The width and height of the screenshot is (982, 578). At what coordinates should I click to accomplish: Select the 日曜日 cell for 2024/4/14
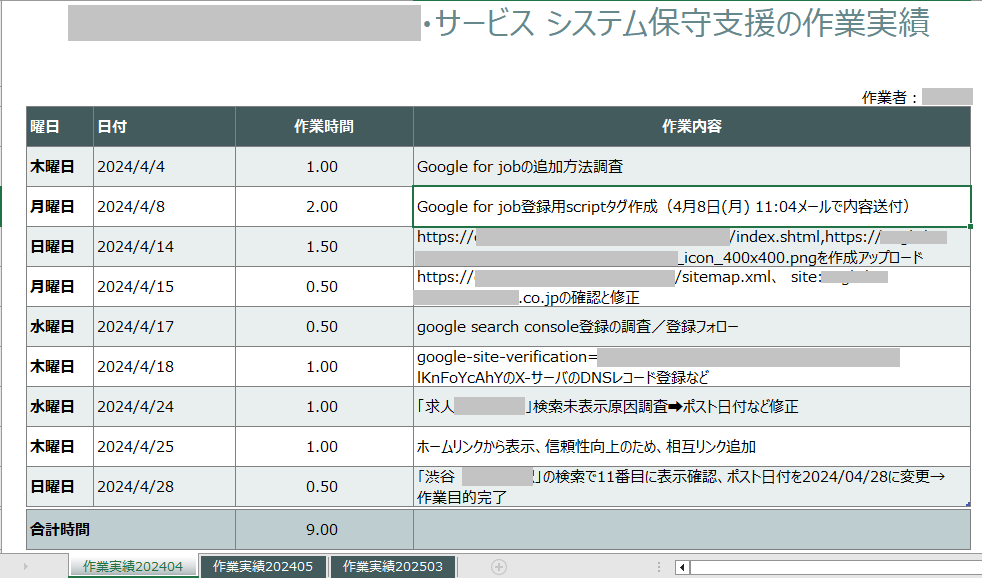click(x=60, y=247)
